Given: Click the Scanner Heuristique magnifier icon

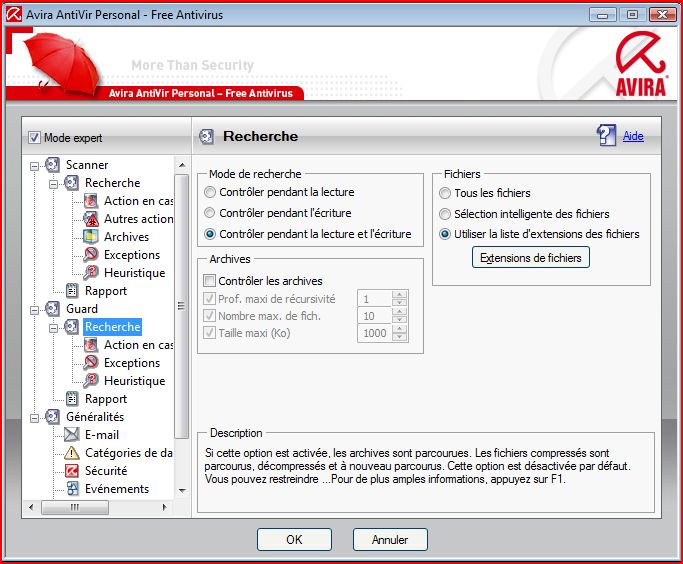Looking at the screenshot, I should pyautogui.click(x=91, y=273).
